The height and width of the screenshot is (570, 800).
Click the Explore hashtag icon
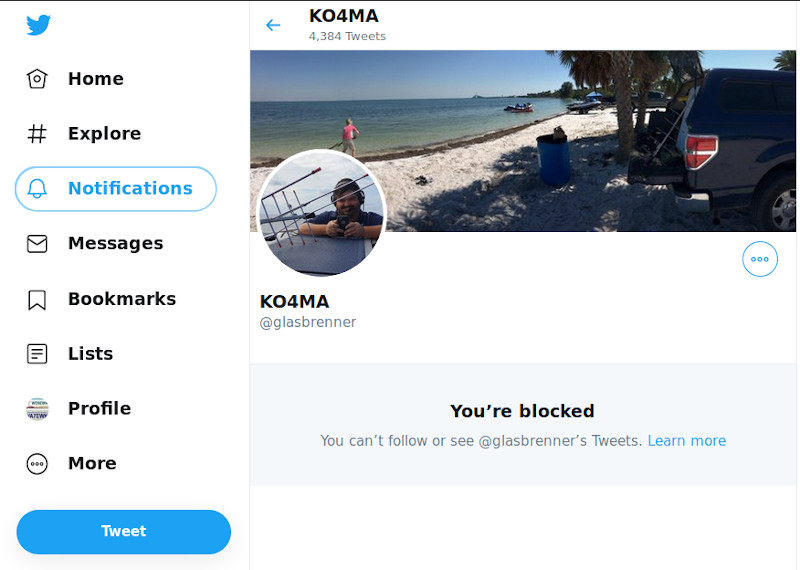click(x=37, y=134)
